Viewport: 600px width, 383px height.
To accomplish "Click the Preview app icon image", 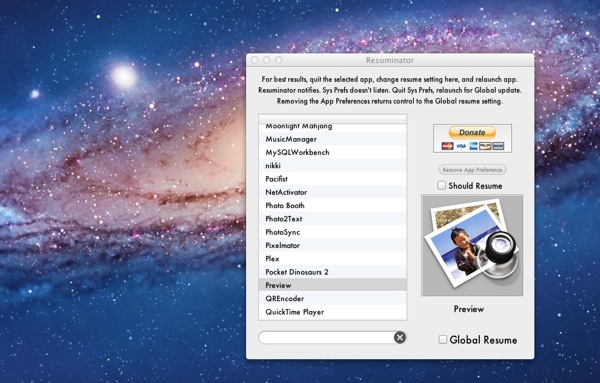I will (x=472, y=246).
